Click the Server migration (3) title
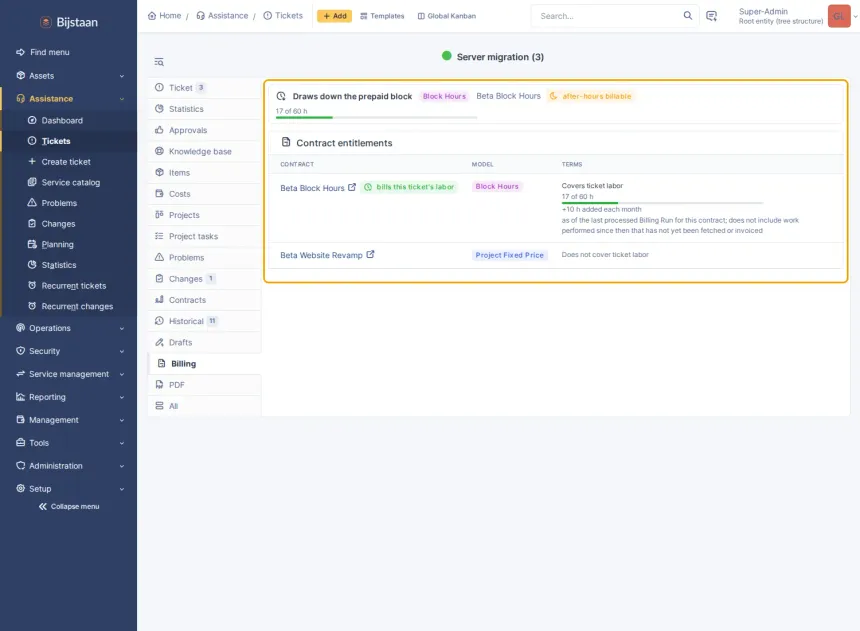This screenshot has height=631, width=860. tap(500, 57)
